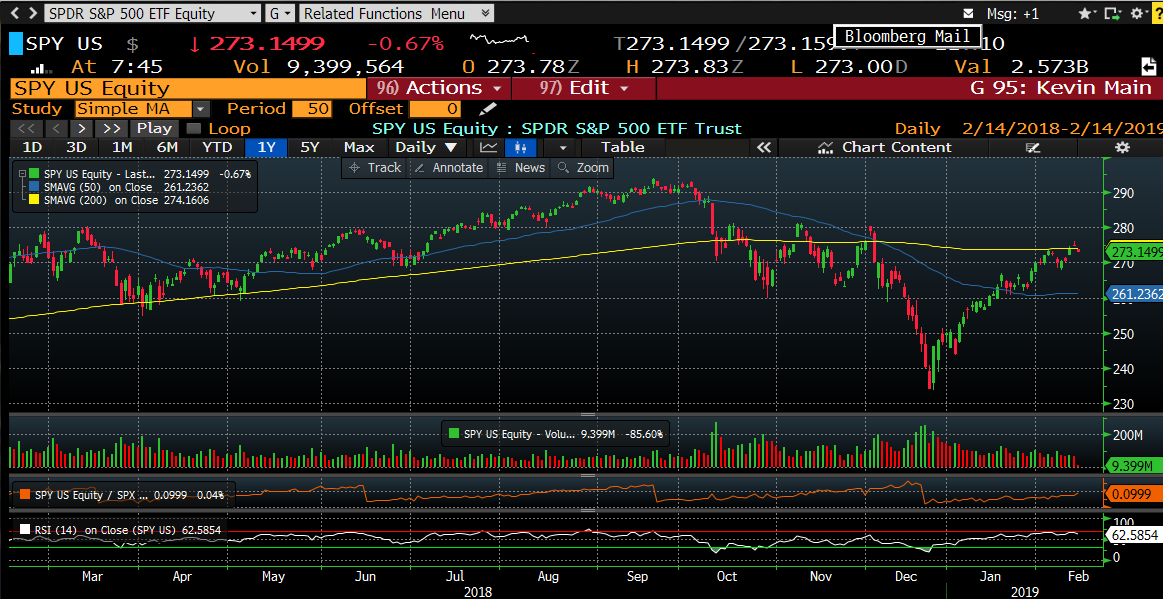Click the export screen icon
The width and height of the screenshot is (1163, 599).
tap(1112, 13)
